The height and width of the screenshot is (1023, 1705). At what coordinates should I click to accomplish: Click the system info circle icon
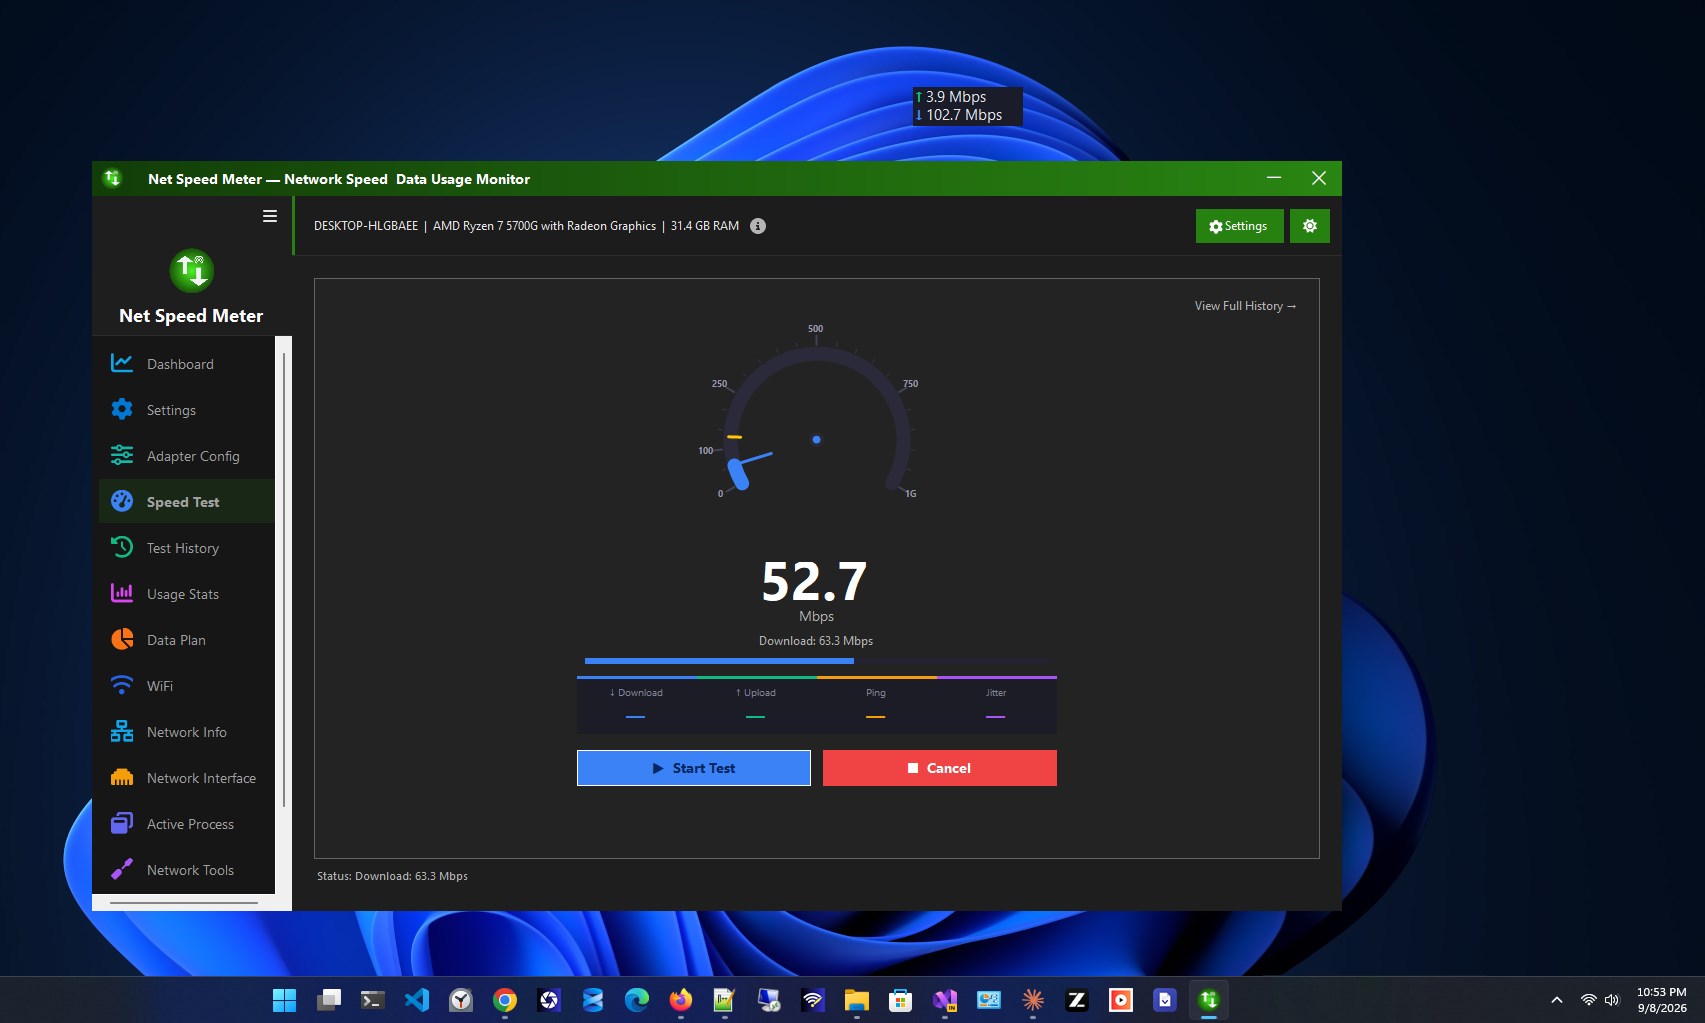tap(758, 226)
